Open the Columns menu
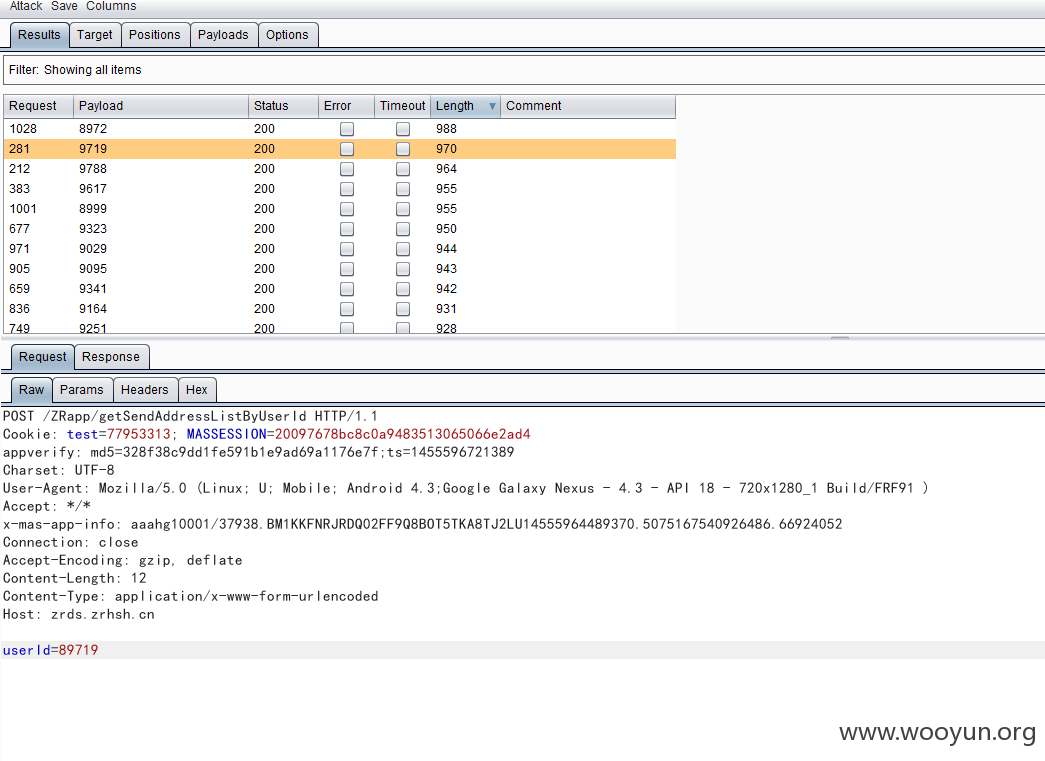This screenshot has height=761, width=1045. (x=111, y=6)
